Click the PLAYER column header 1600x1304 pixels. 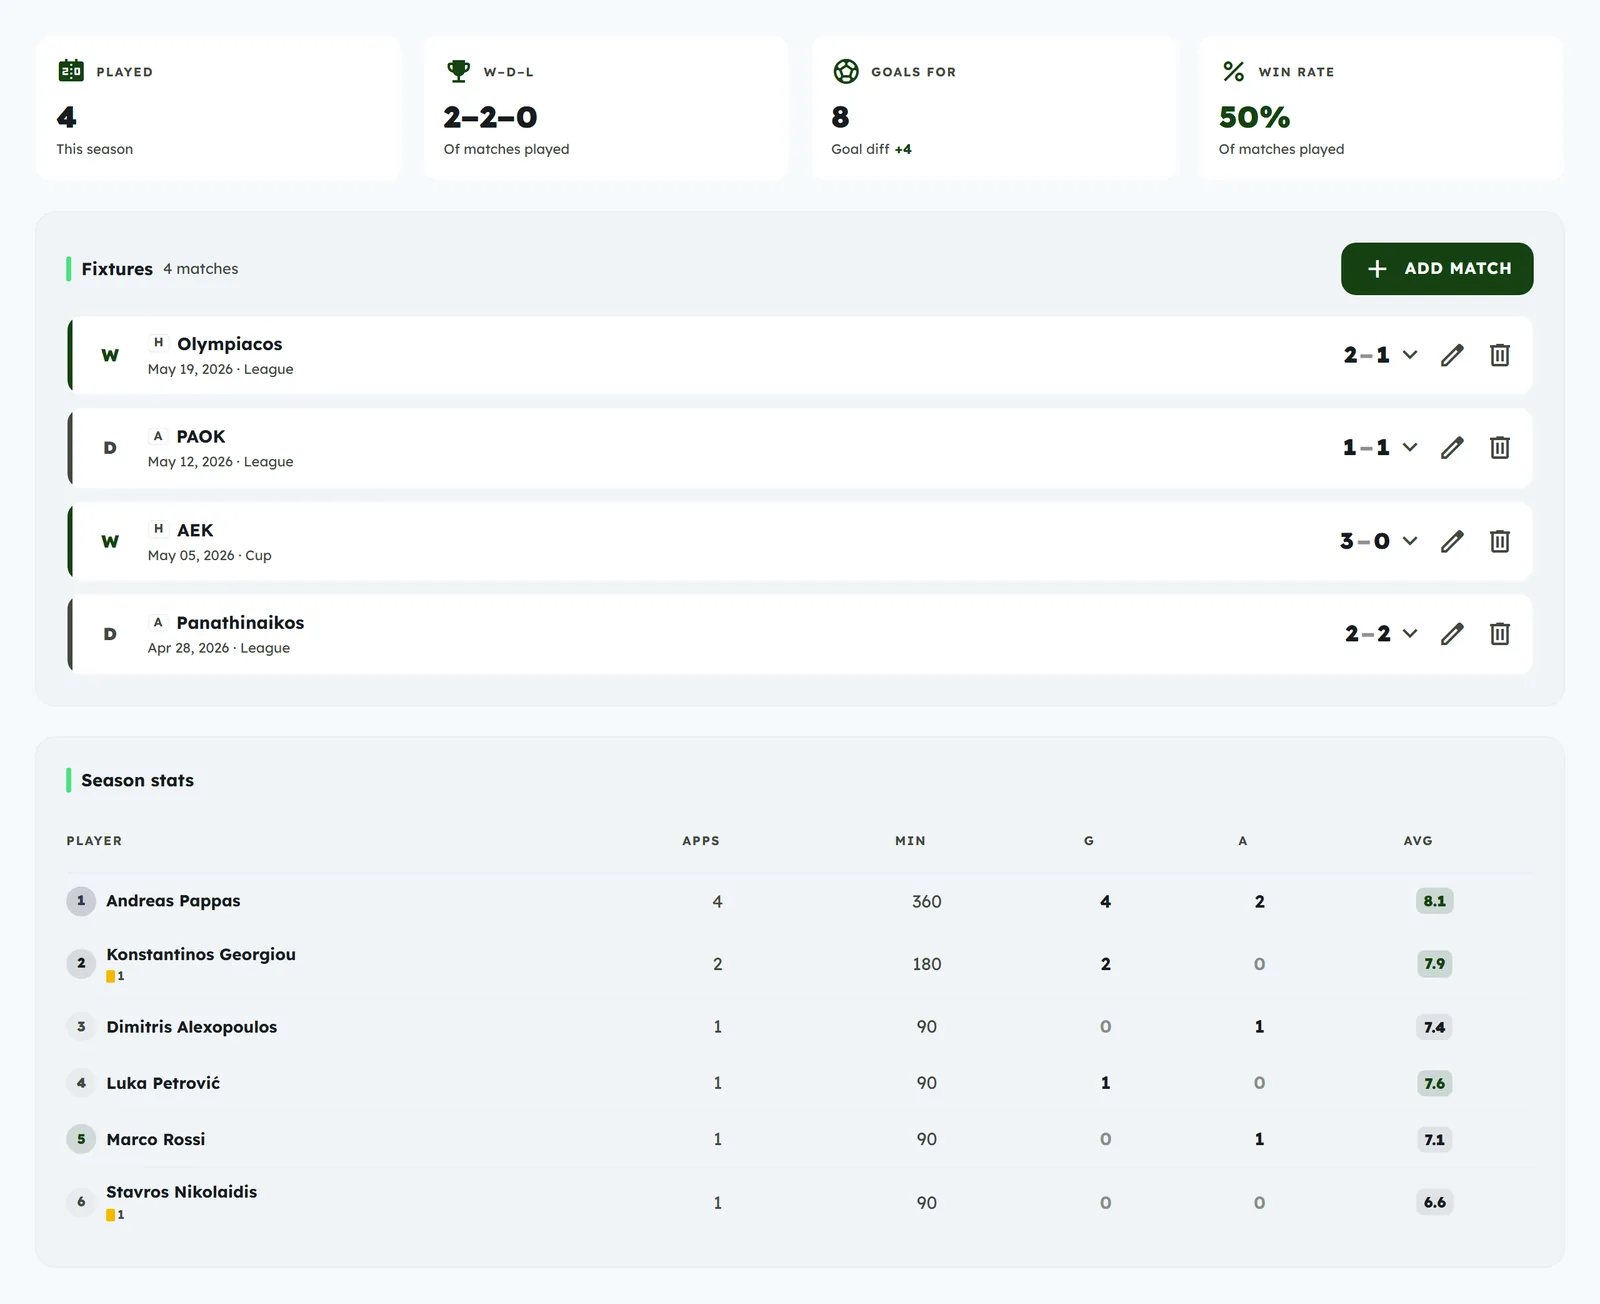coord(94,841)
